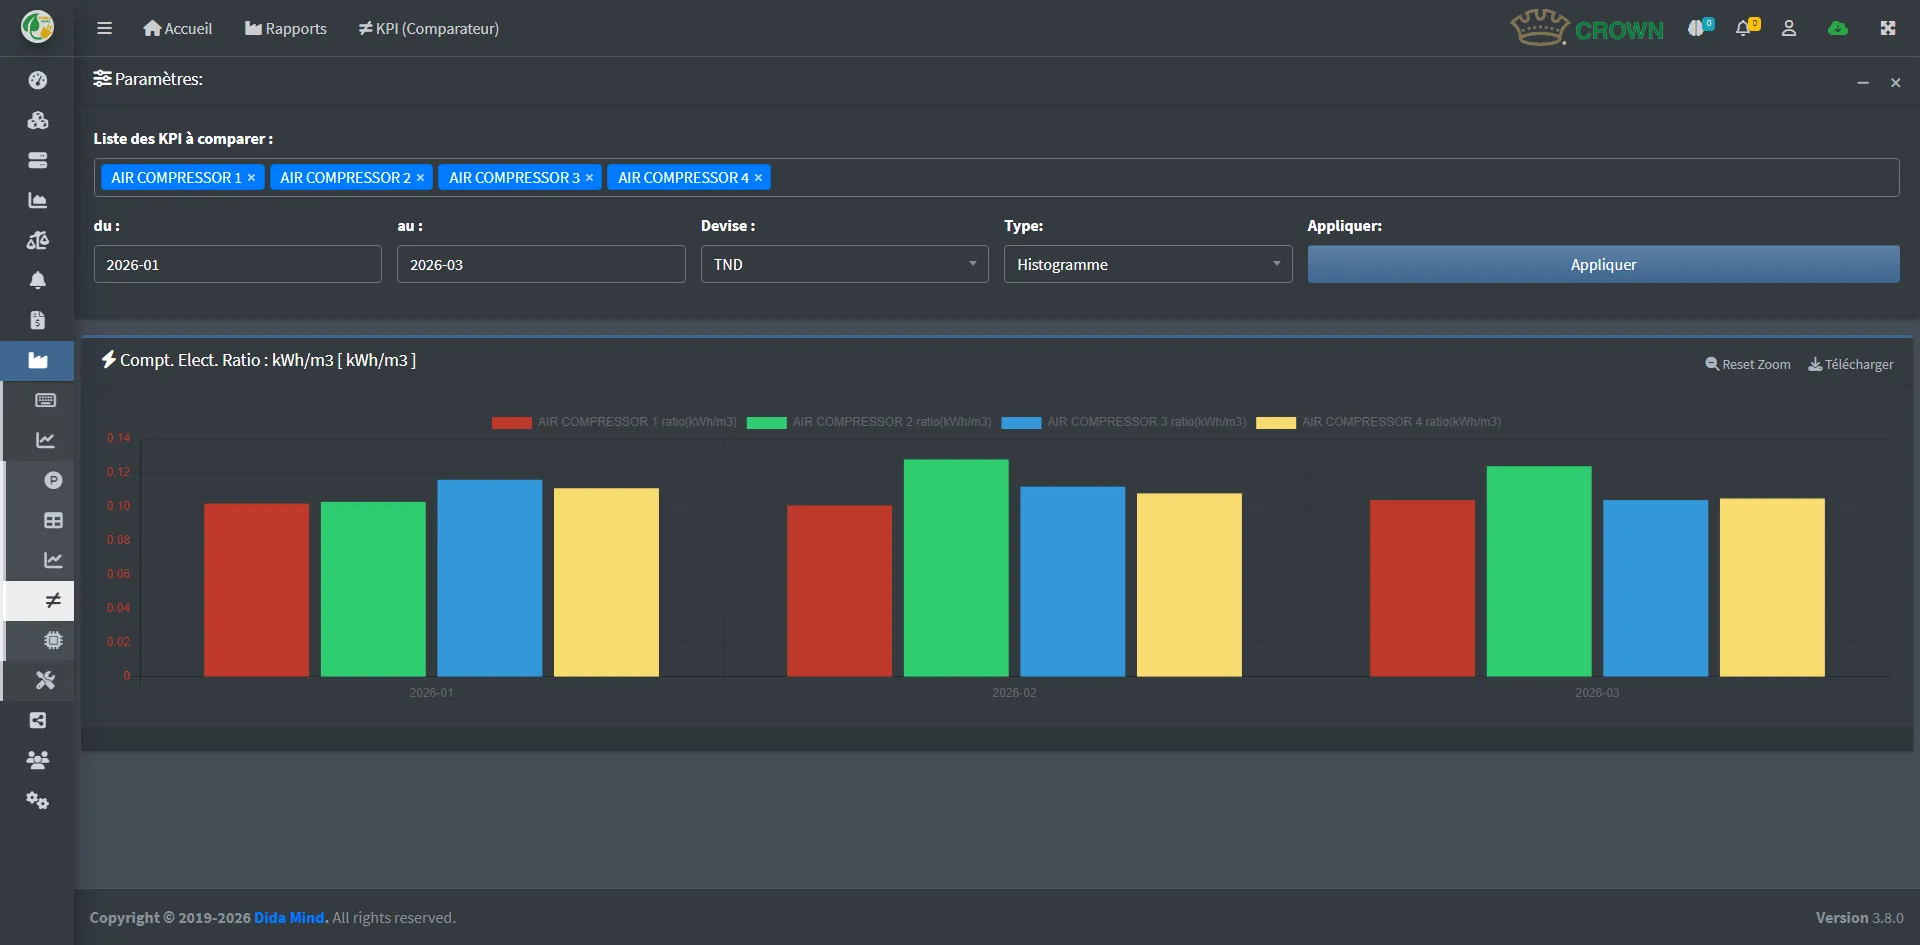Open the dashboard gauge icon in sidebar
Screen dimensions: 1920x945
pyautogui.click(x=38, y=80)
